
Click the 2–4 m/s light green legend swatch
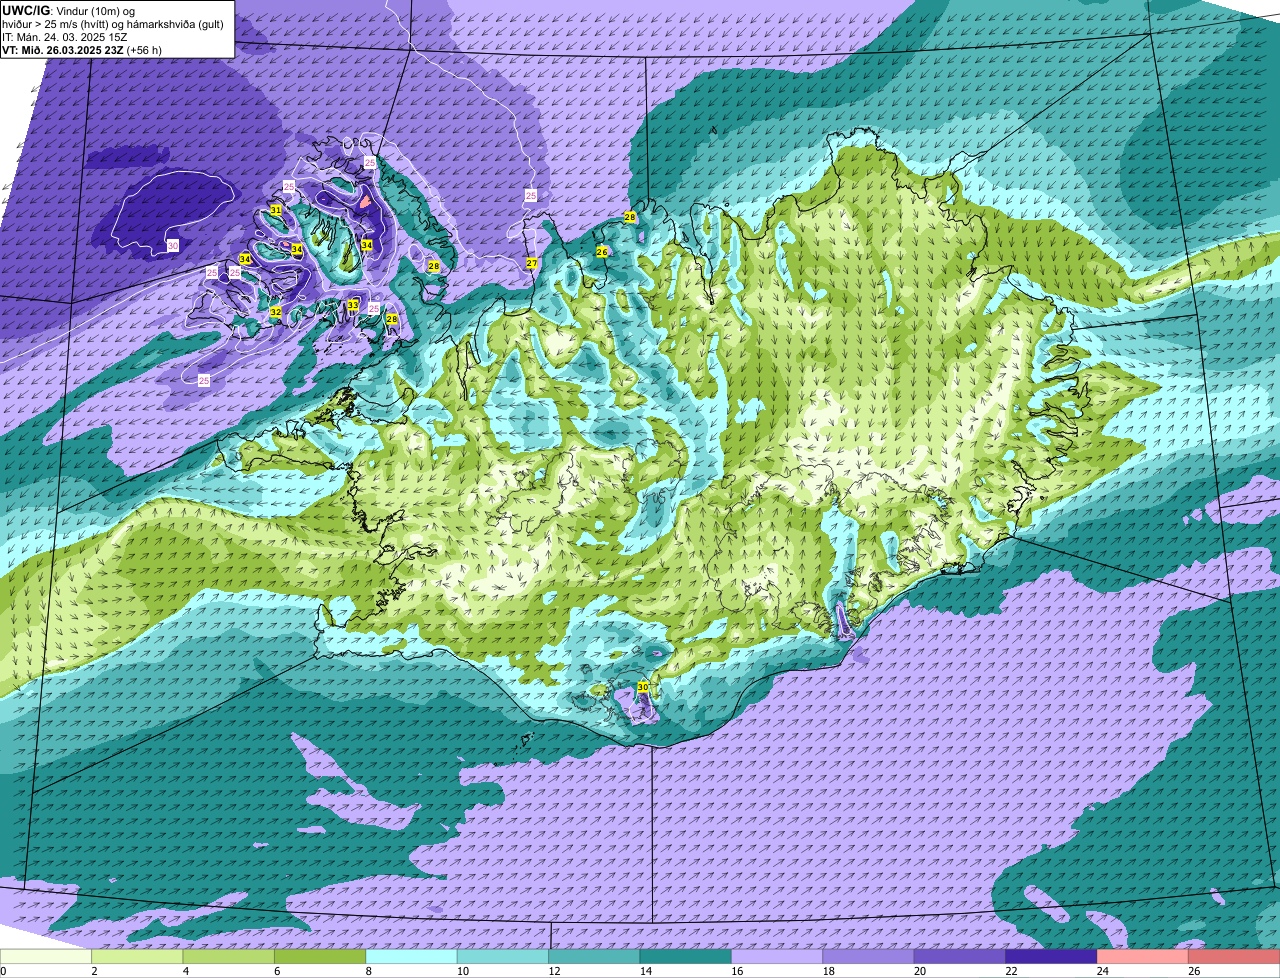137,957
